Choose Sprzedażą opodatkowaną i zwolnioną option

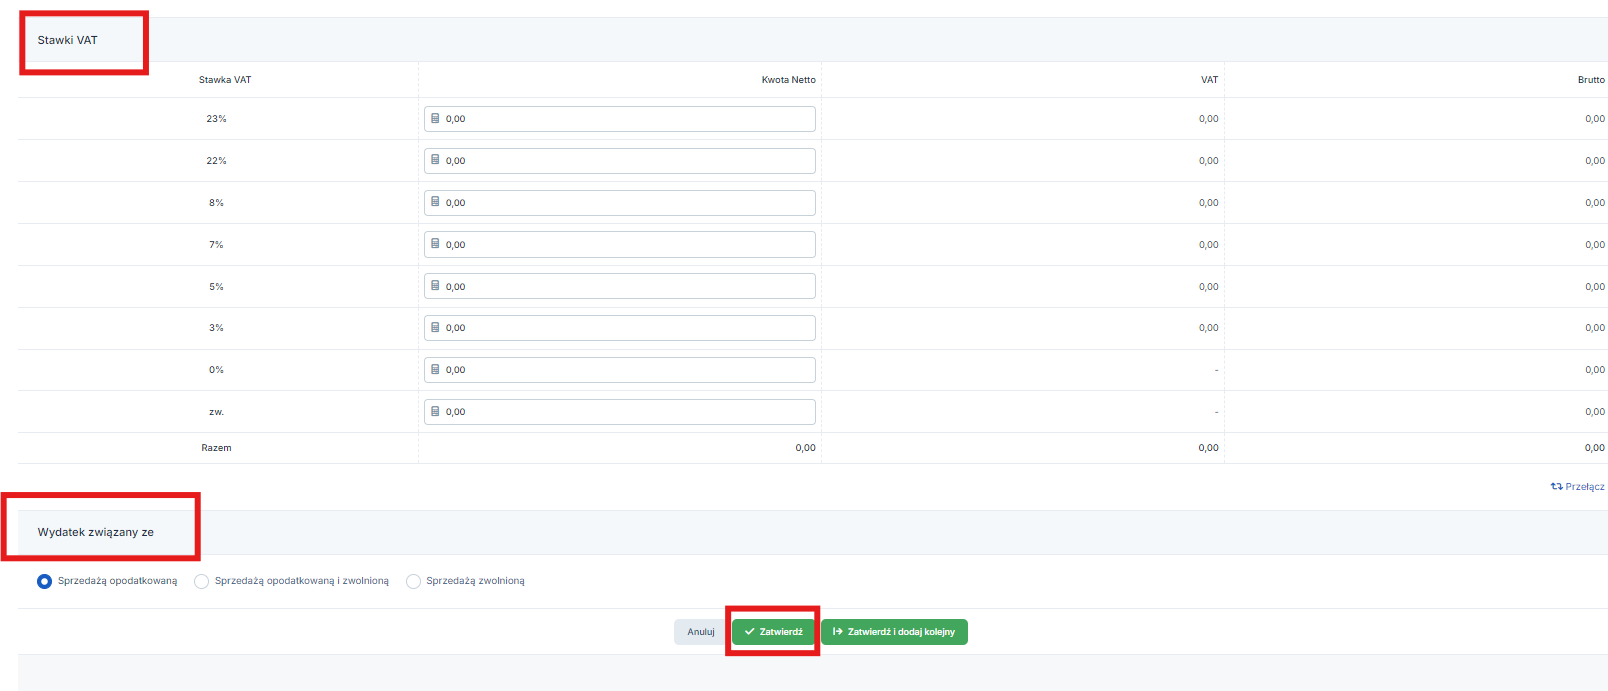(x=202, y=581)
